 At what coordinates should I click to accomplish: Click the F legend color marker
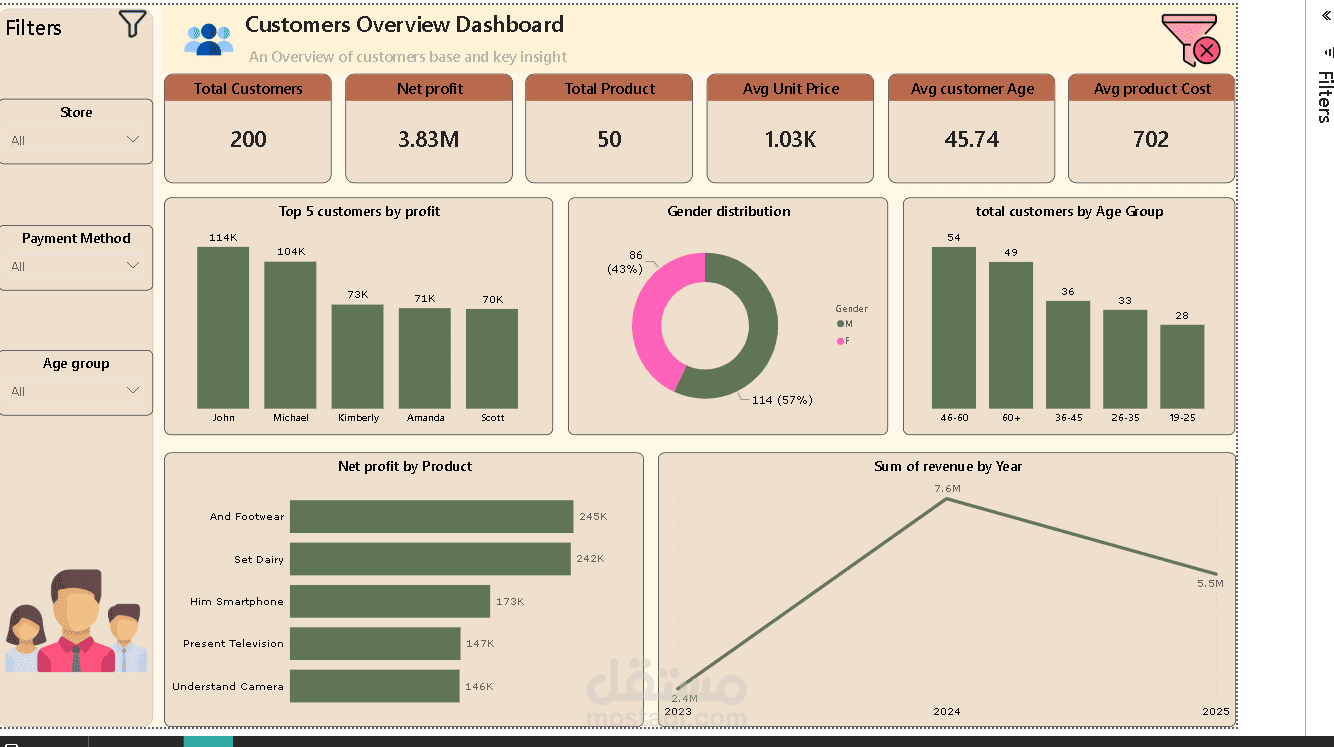tap(841, 341)
